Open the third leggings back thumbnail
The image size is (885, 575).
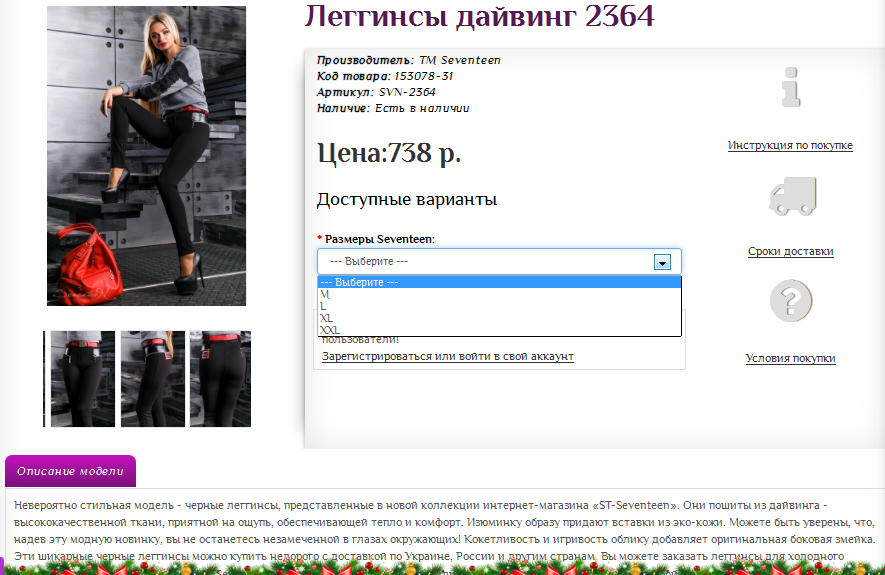click(220, 379)
